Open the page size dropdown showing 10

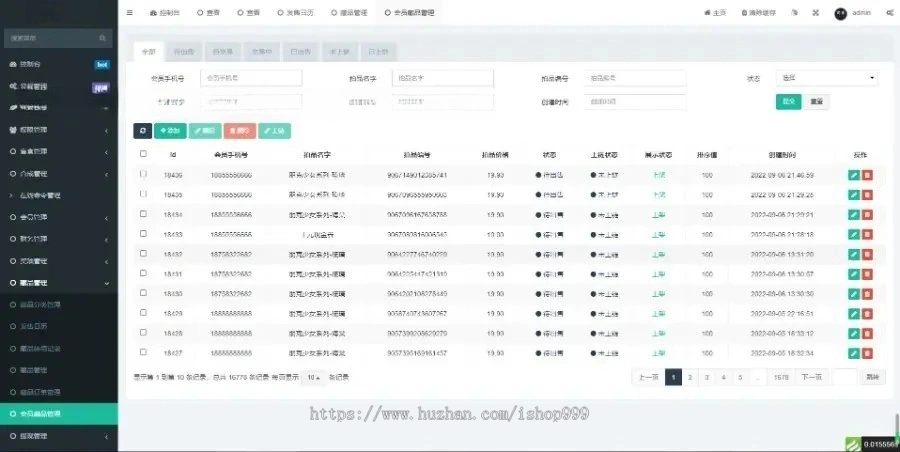pos(313,377)
